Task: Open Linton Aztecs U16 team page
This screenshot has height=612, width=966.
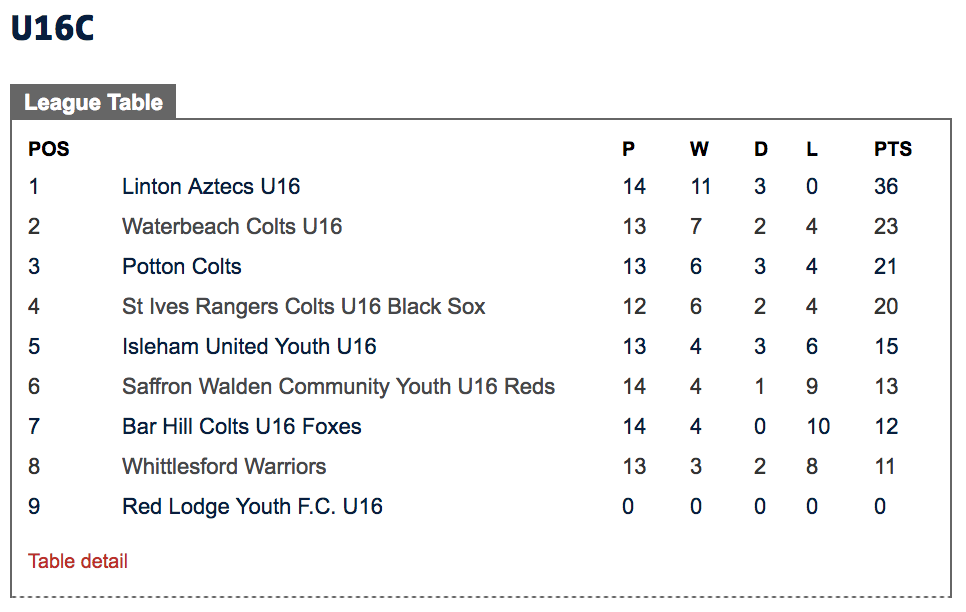Action: (211, 186)
